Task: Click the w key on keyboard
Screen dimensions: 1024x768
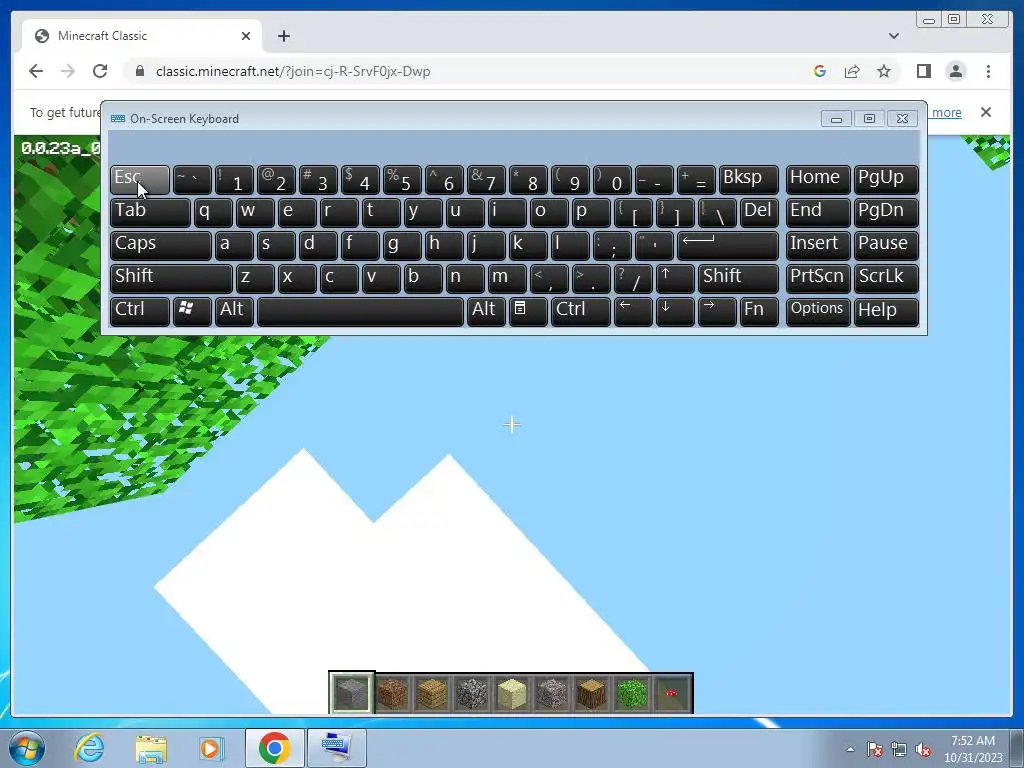Action: point(255,213)
